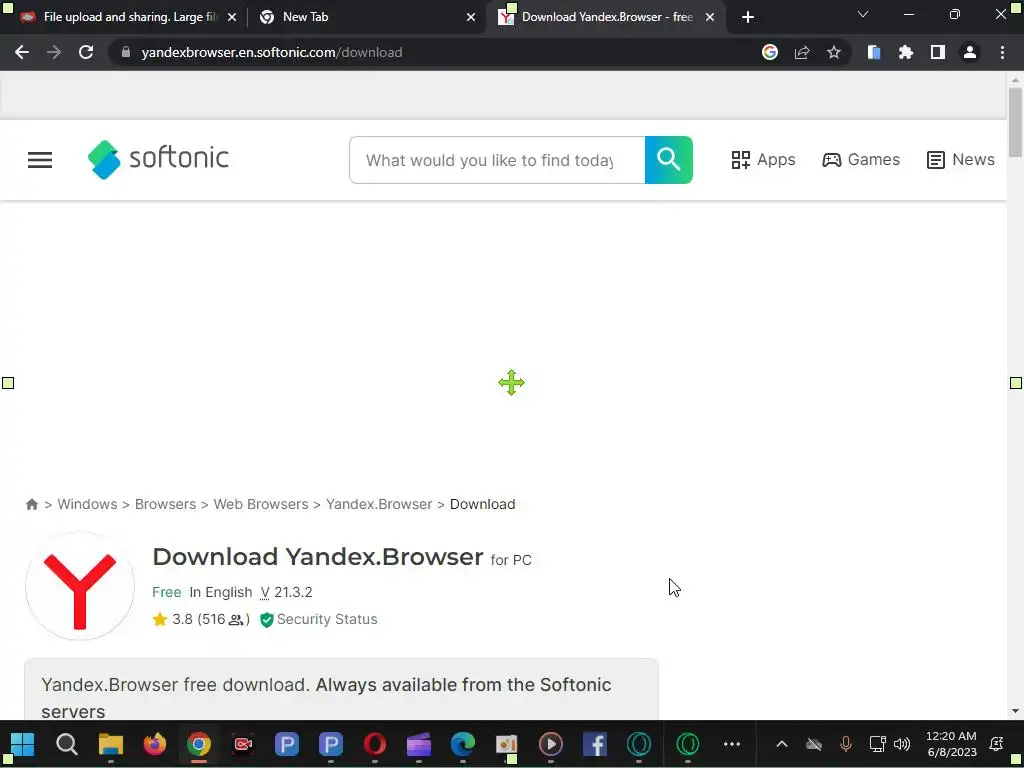Viewport: 1024px width, 768px height.
Task: Bookmark this page with the star
Action: pyautogui.click(x=834, y=52)
